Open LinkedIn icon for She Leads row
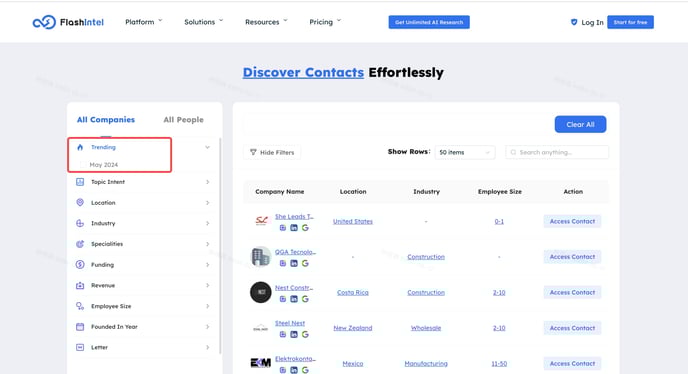 tap(294, 228)
